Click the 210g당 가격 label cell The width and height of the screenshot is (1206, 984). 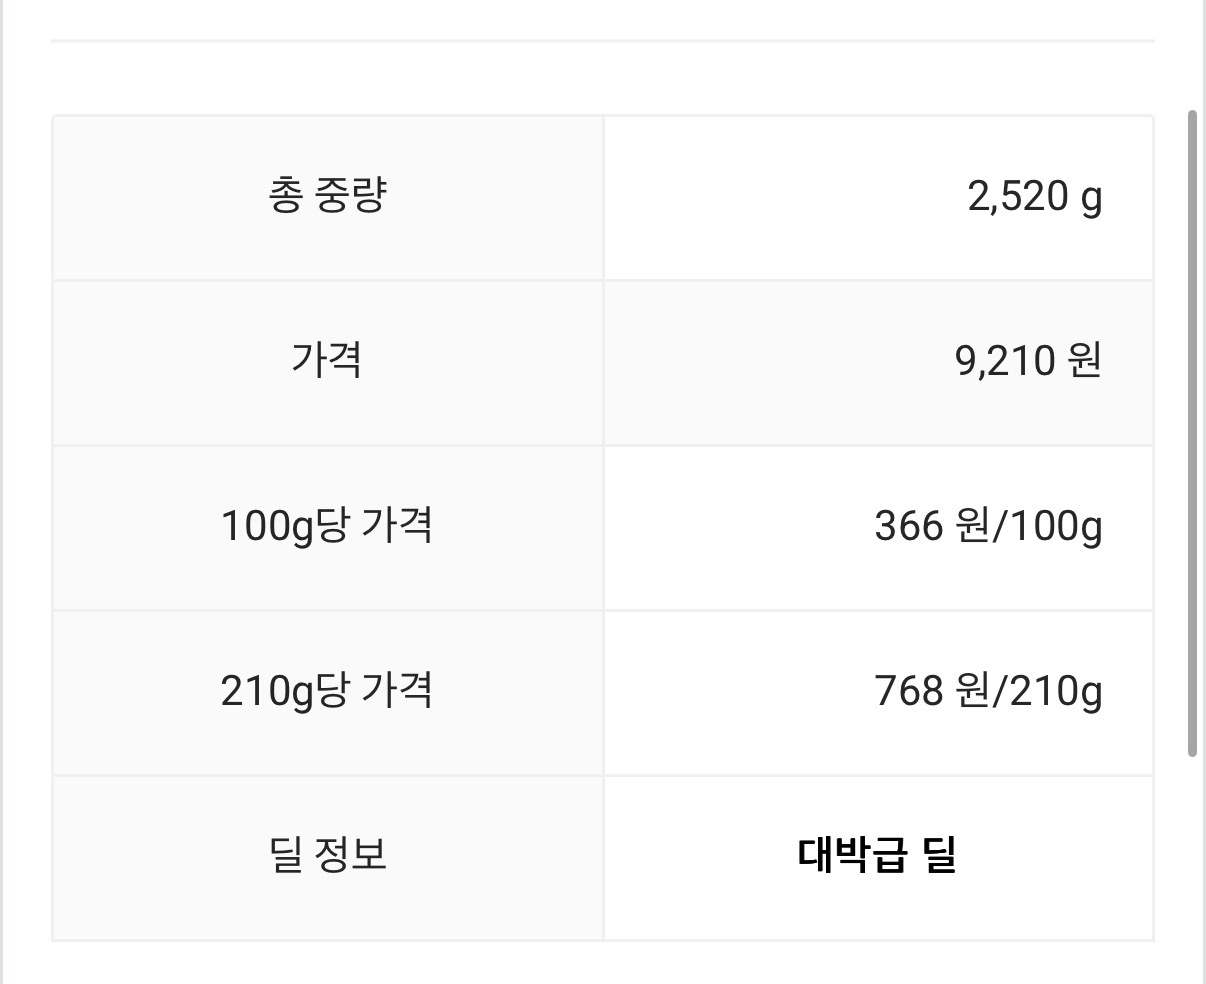click(327, 693)
